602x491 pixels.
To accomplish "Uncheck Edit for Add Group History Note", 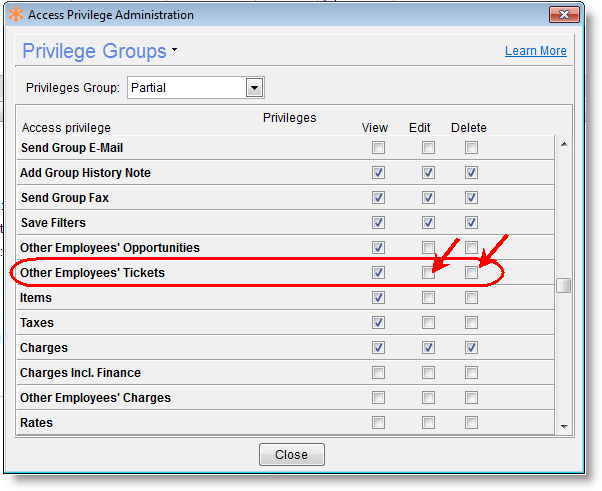I will coord(428,173).
